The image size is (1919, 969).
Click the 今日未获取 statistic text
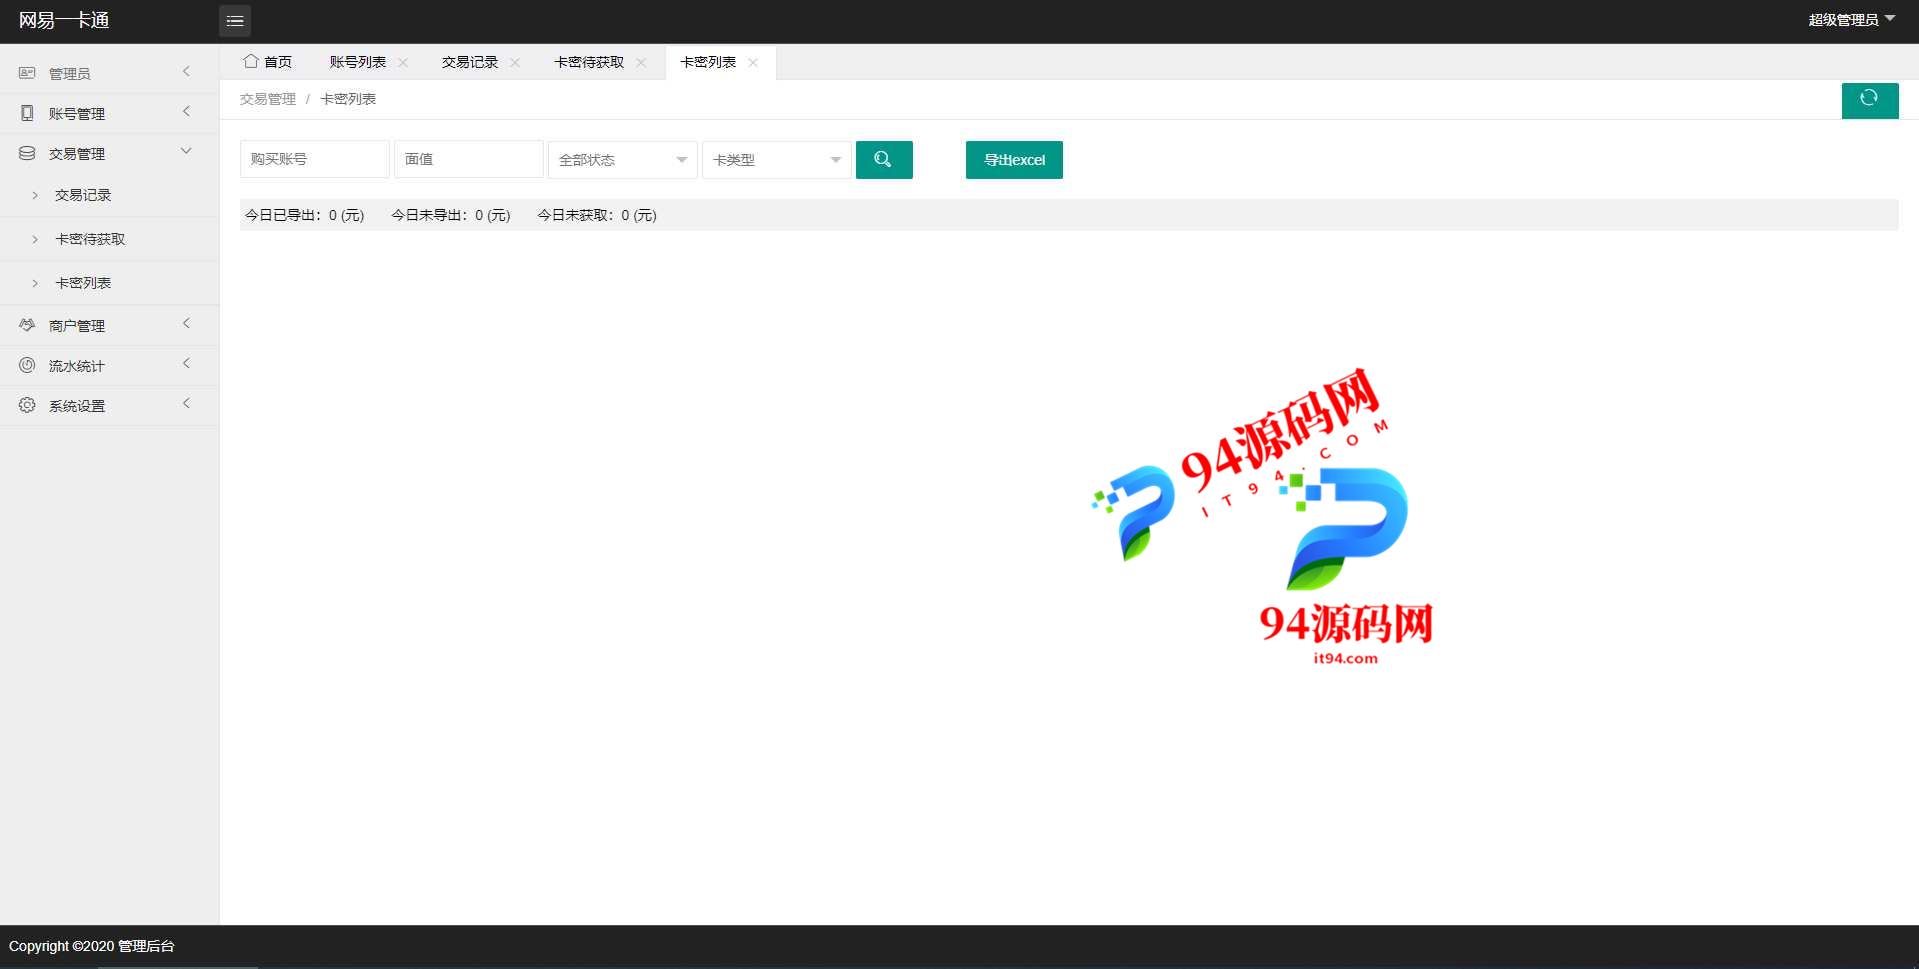tap(597, 215)
